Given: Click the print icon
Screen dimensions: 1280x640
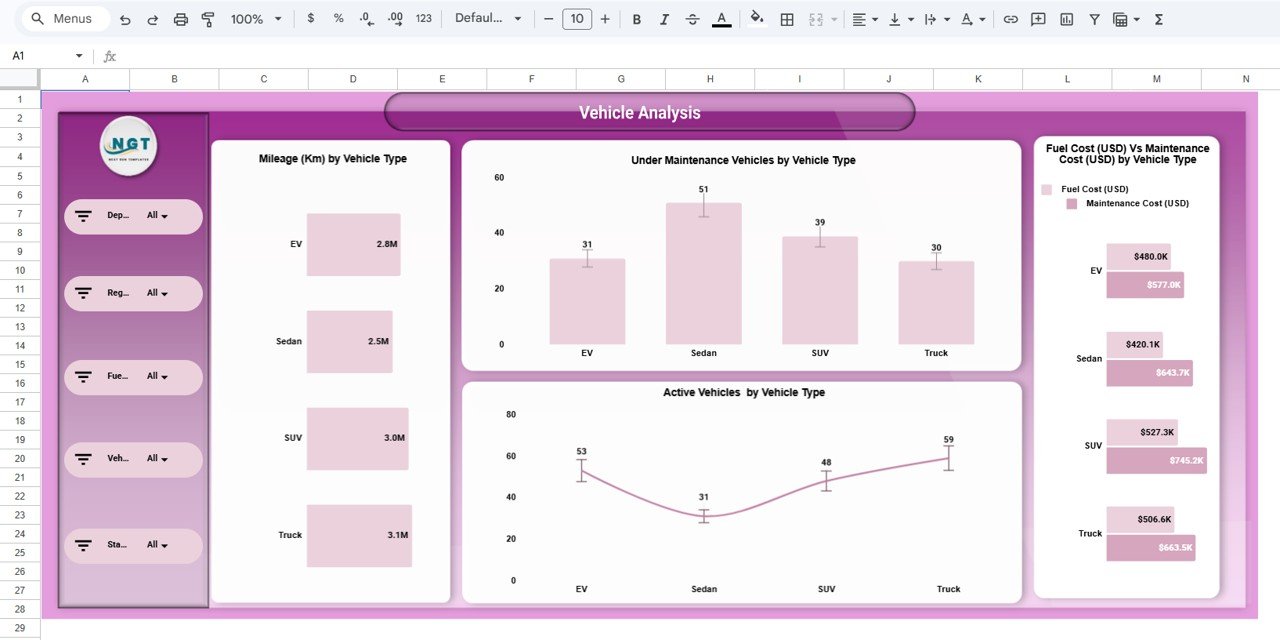Looking at the screenshot, I should point(180,18).
